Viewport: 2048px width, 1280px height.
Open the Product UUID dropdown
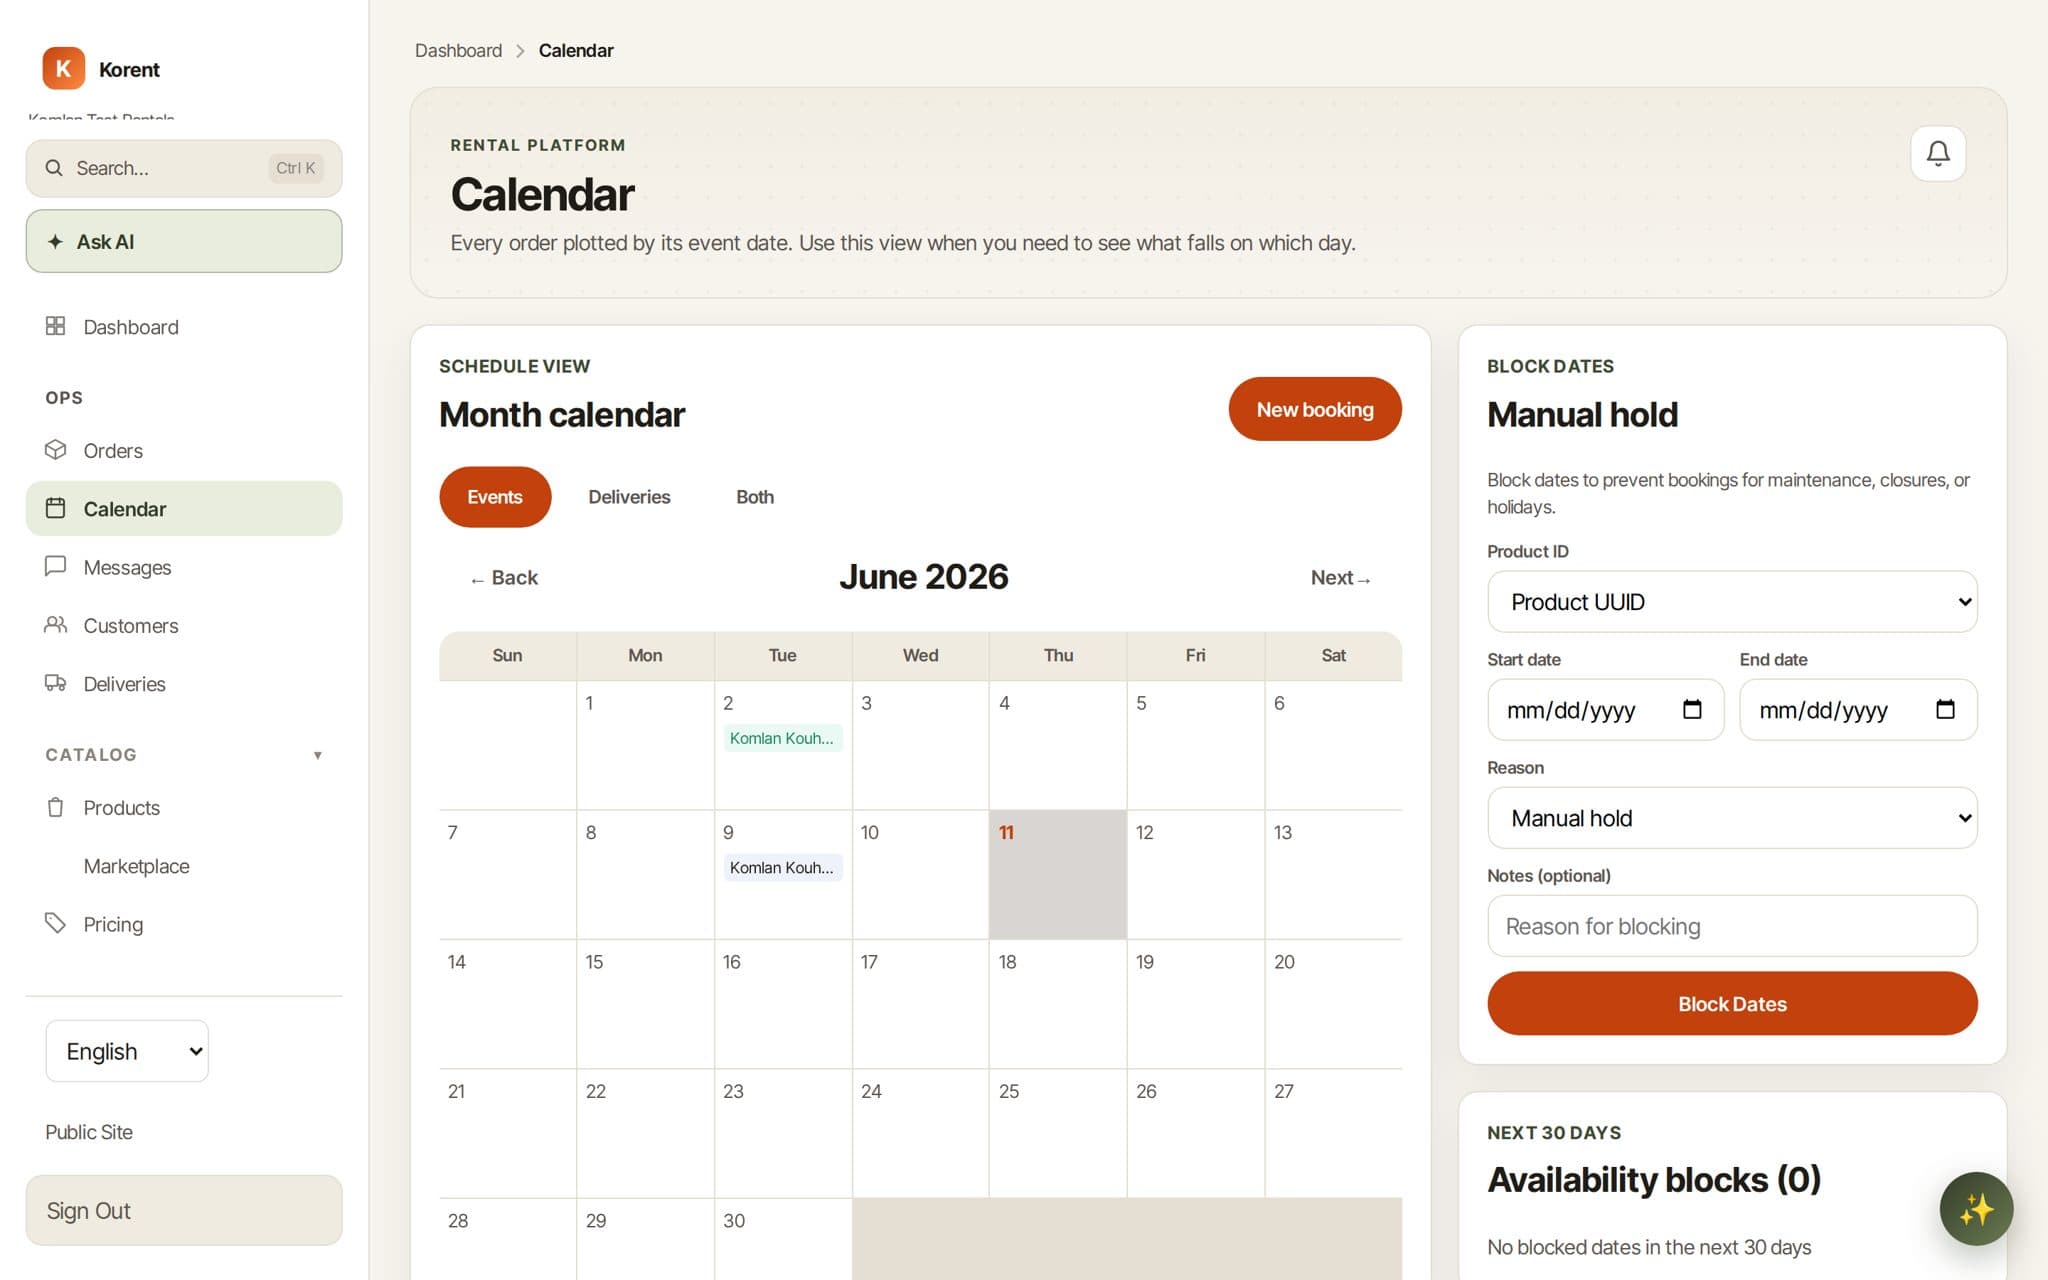[1732, 602]
